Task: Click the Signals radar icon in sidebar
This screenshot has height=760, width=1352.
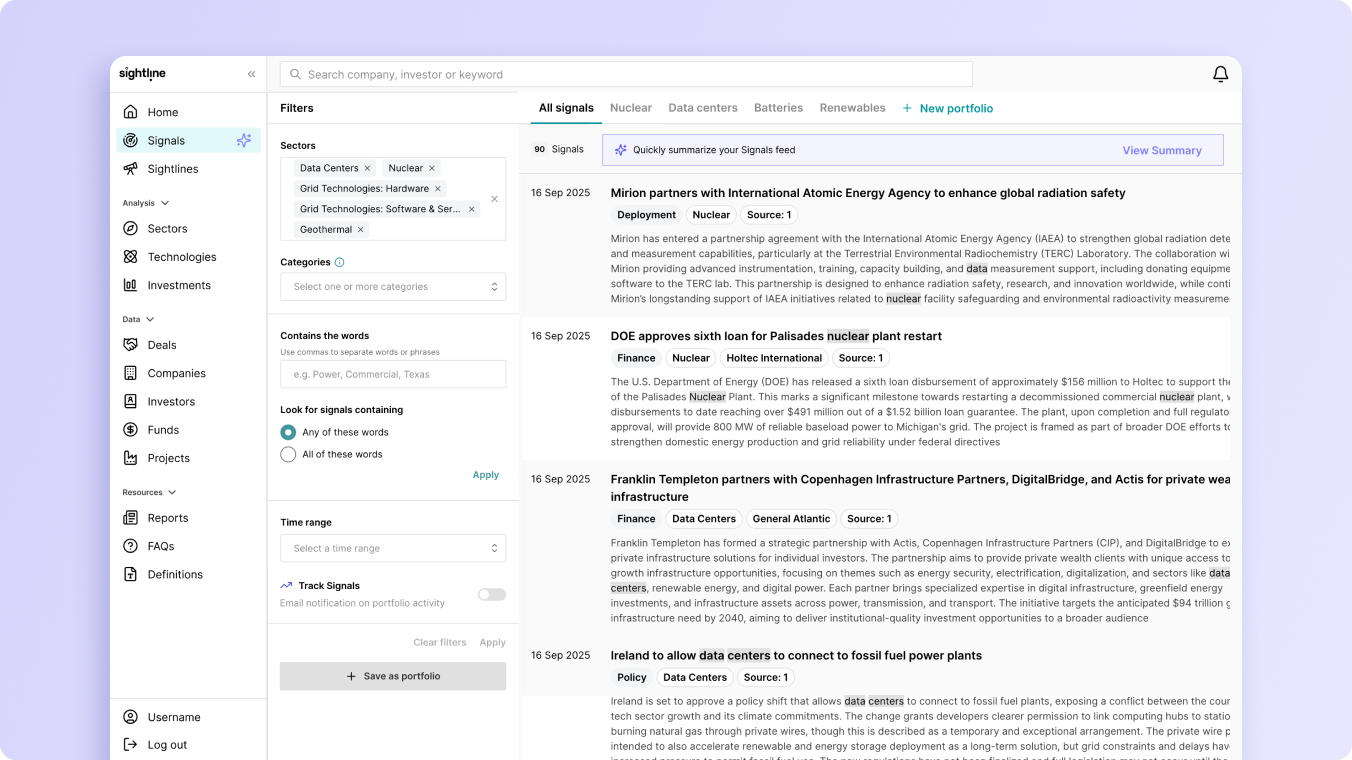Action: point(130,140)
